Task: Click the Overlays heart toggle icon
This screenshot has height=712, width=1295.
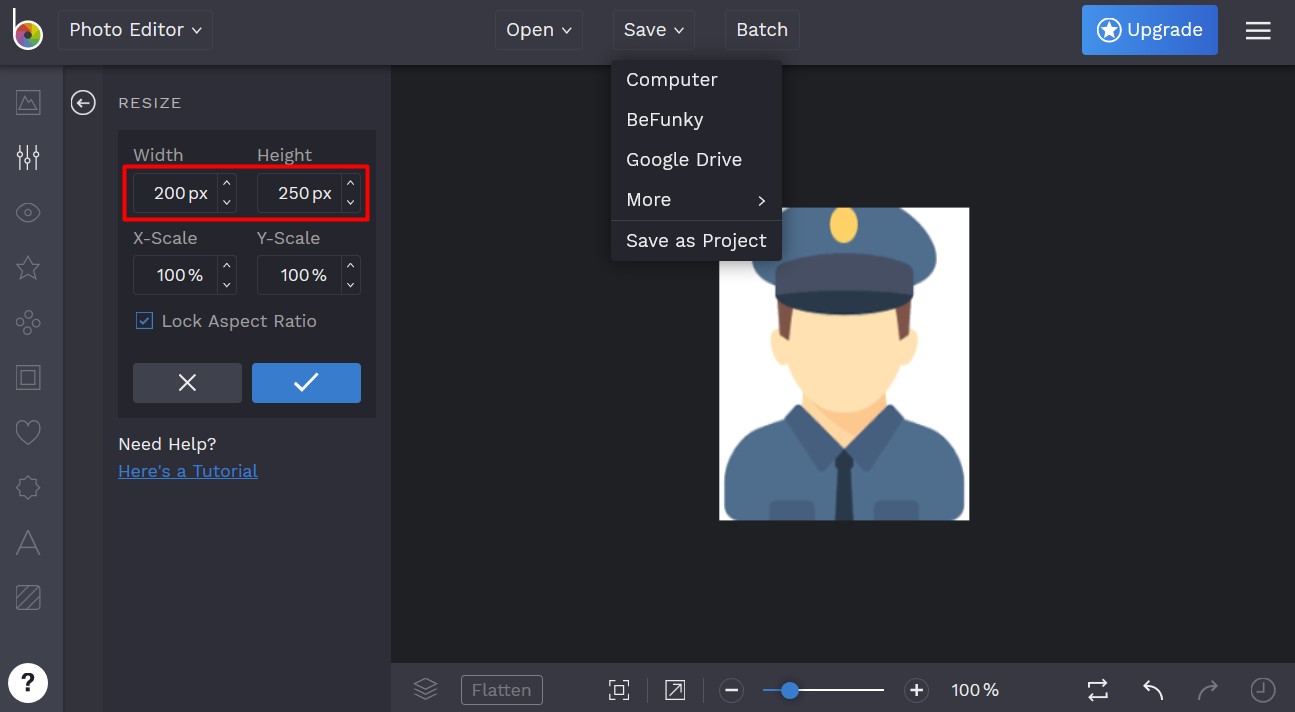Action: click(x=28, y=432)
